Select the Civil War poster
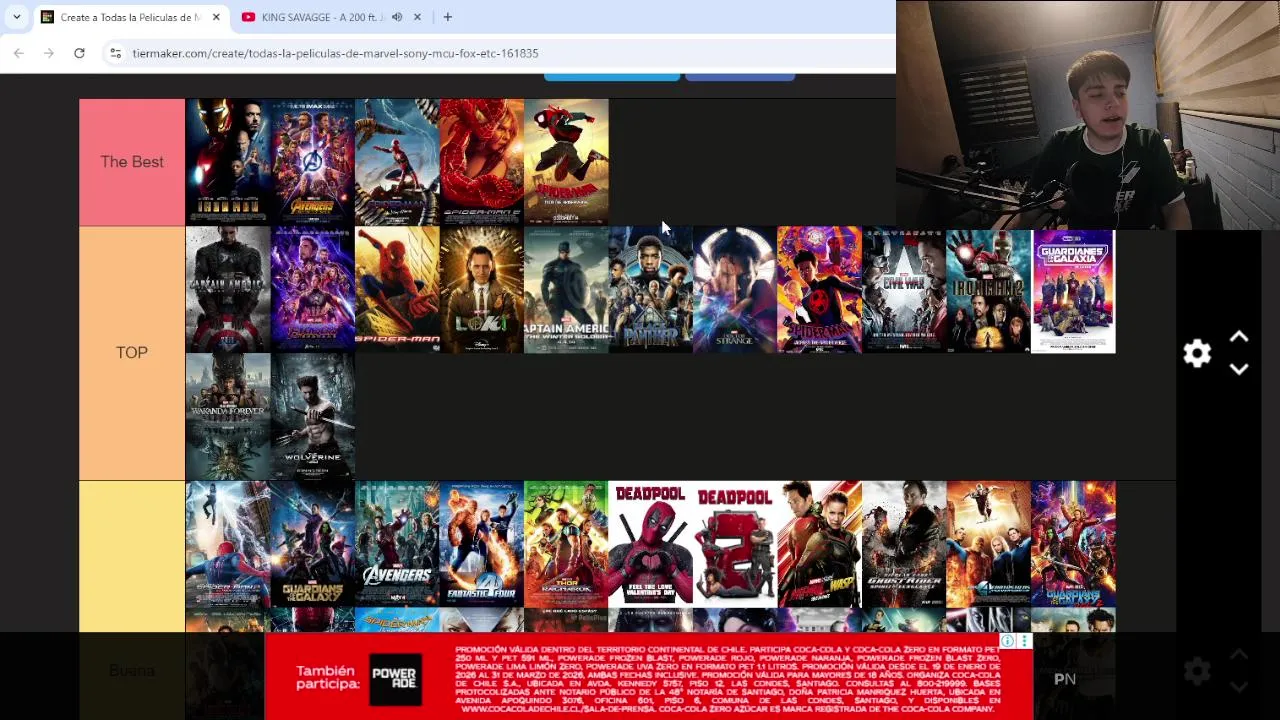This screenshot has width=1280, height=720. [904, 291]
